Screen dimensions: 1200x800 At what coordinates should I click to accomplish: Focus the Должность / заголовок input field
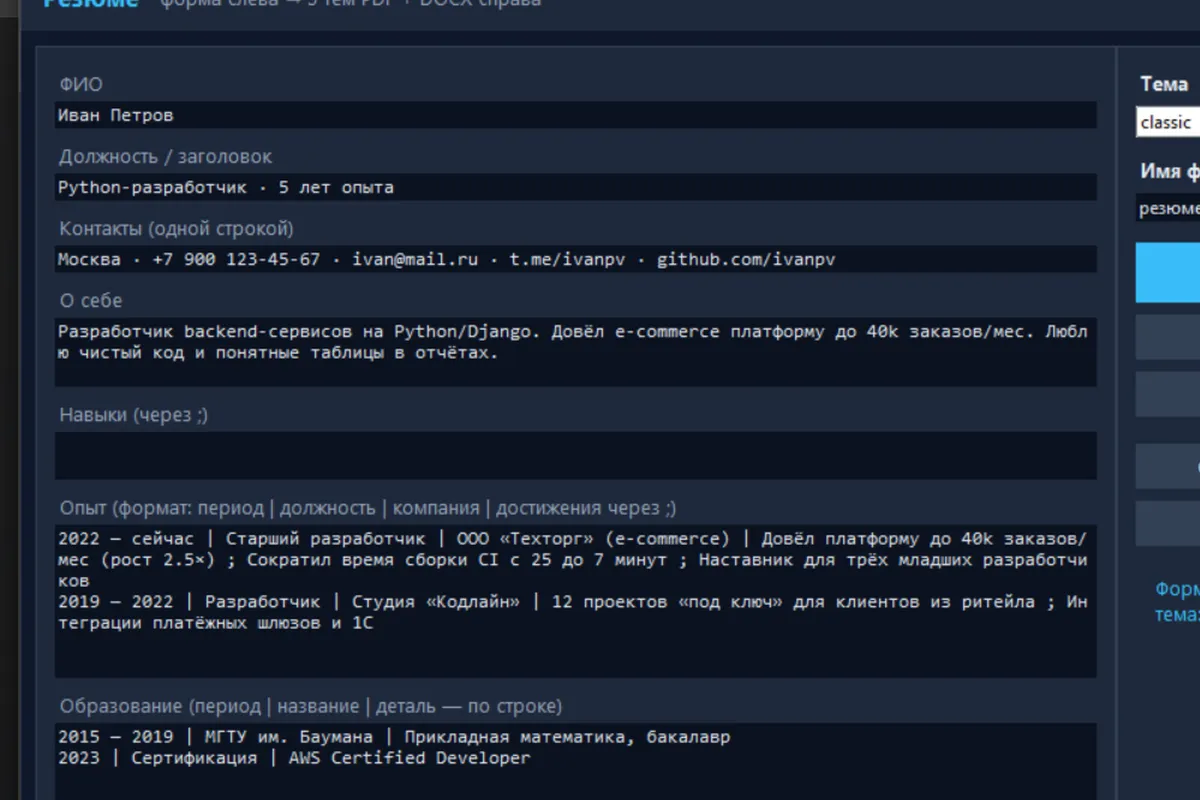[576, 187]
